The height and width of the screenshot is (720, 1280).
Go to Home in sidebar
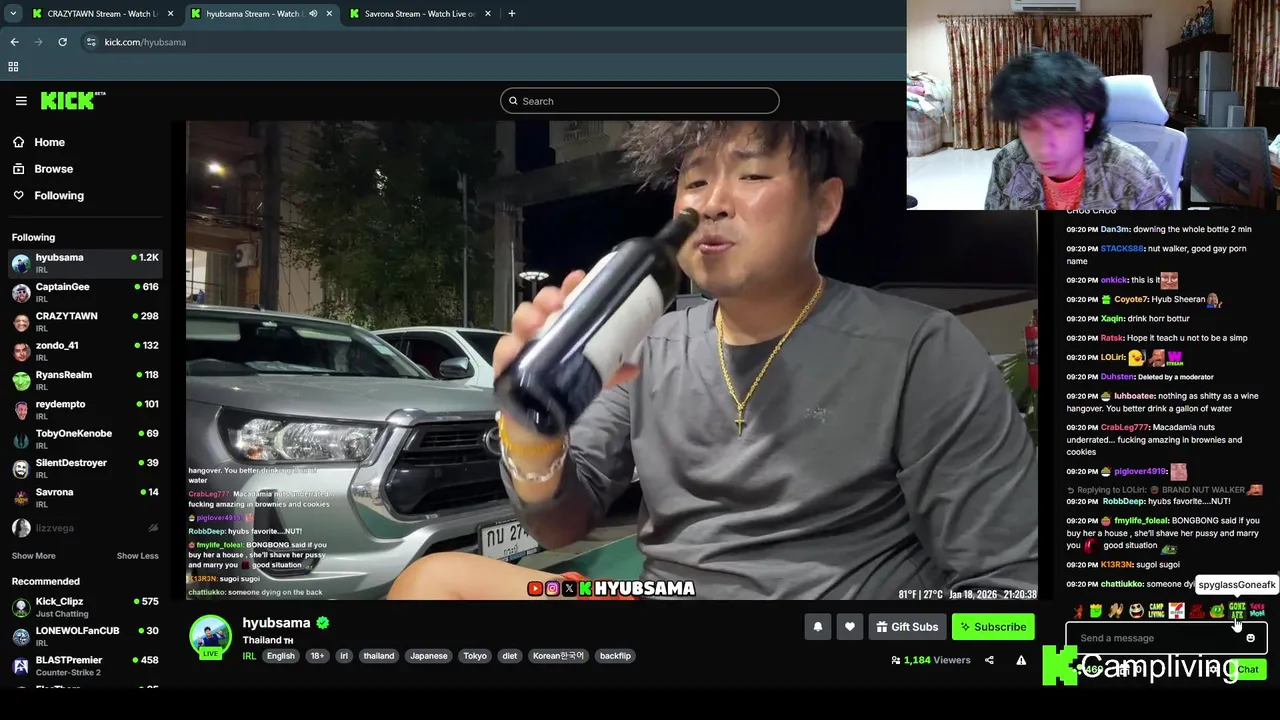pyautogui.click(x=49, y=142)
